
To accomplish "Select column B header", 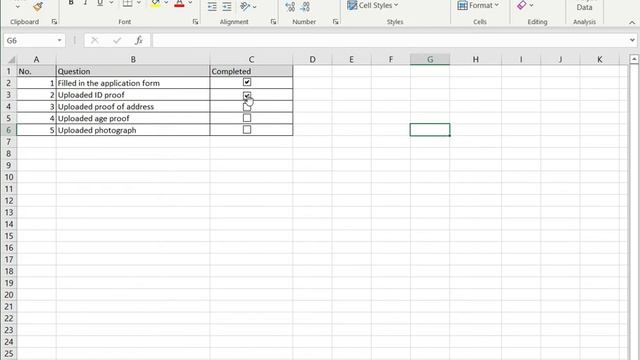I will [x=133, y=60].
